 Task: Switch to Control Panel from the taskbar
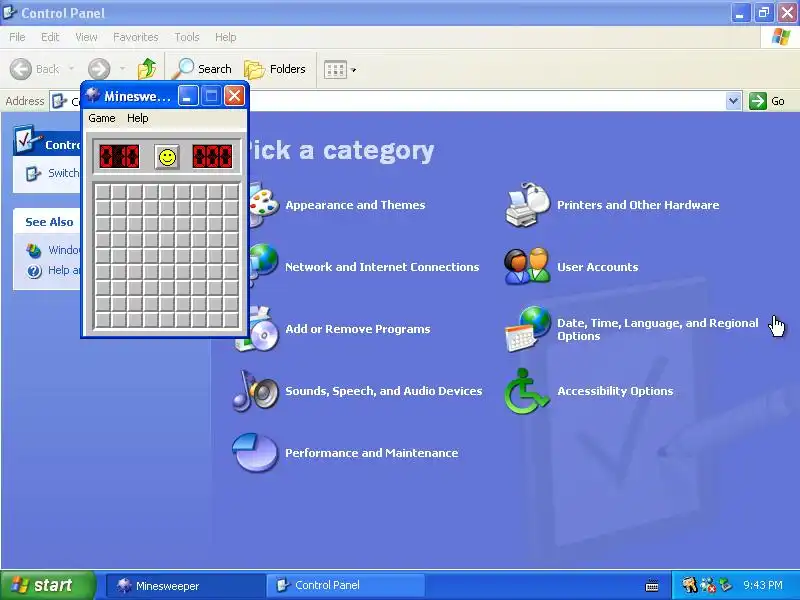(344, 586)
